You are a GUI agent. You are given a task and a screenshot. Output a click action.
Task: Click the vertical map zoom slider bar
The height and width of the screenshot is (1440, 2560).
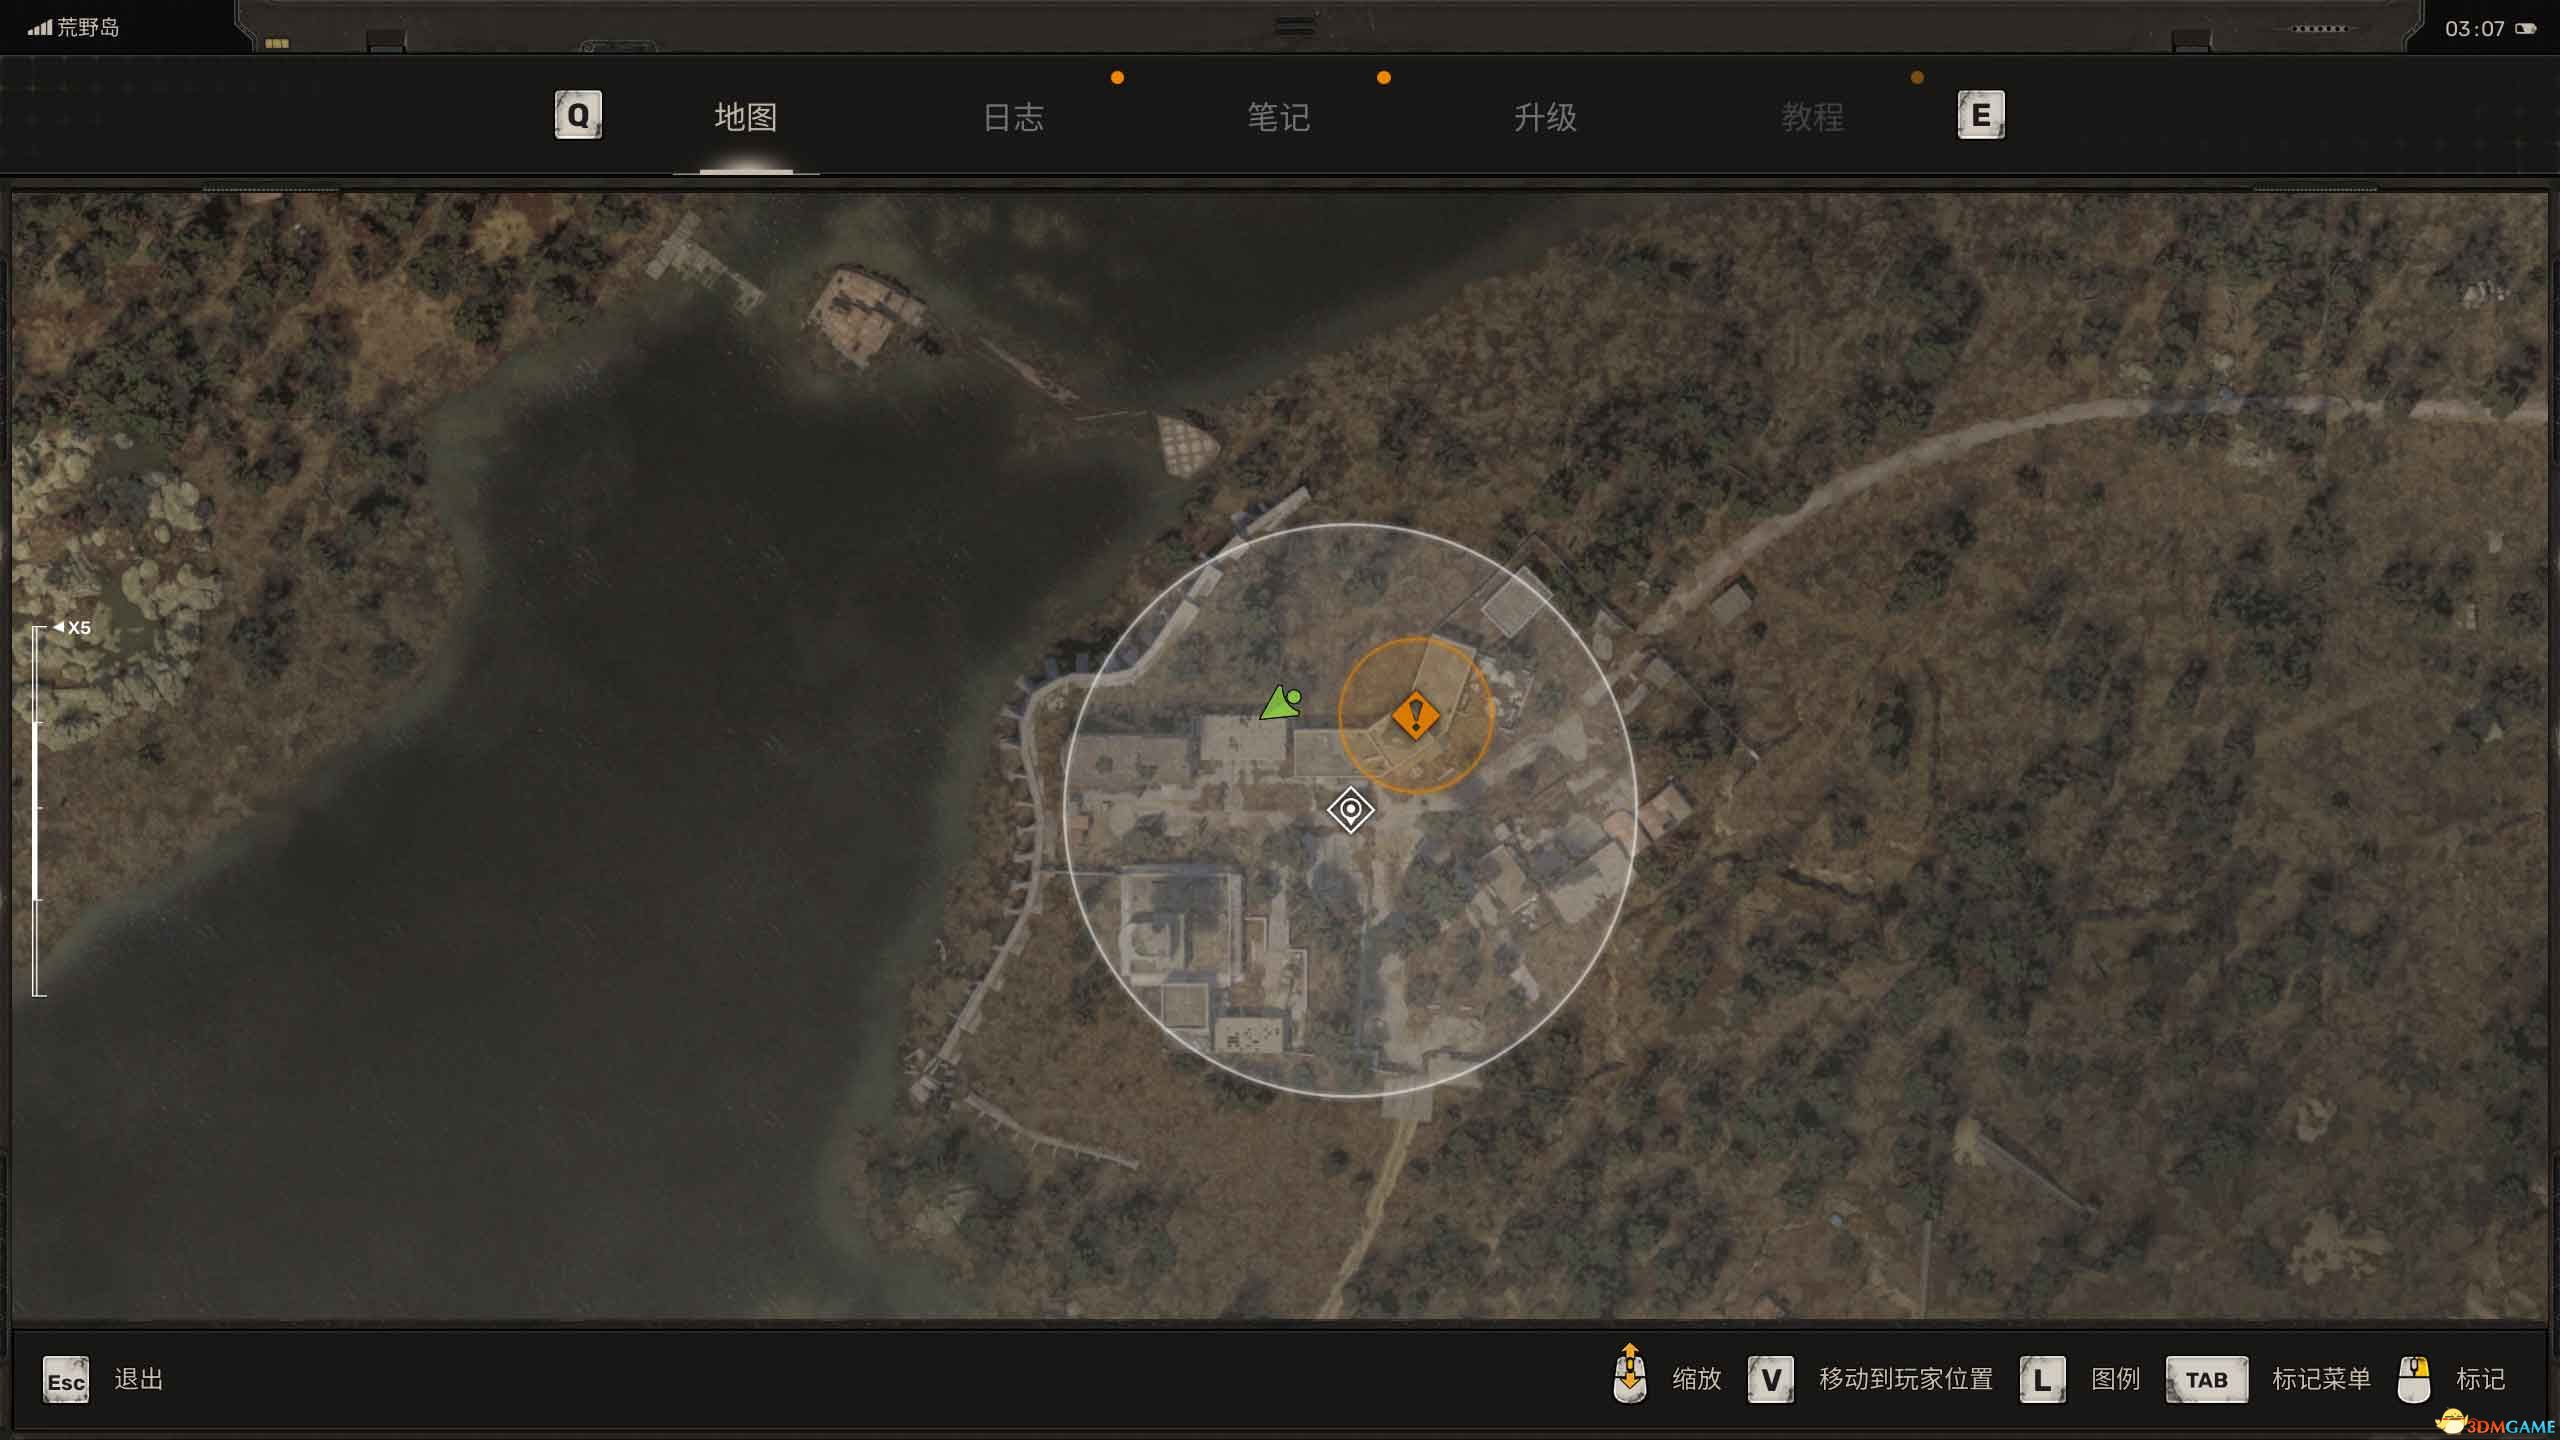point(38,811)
